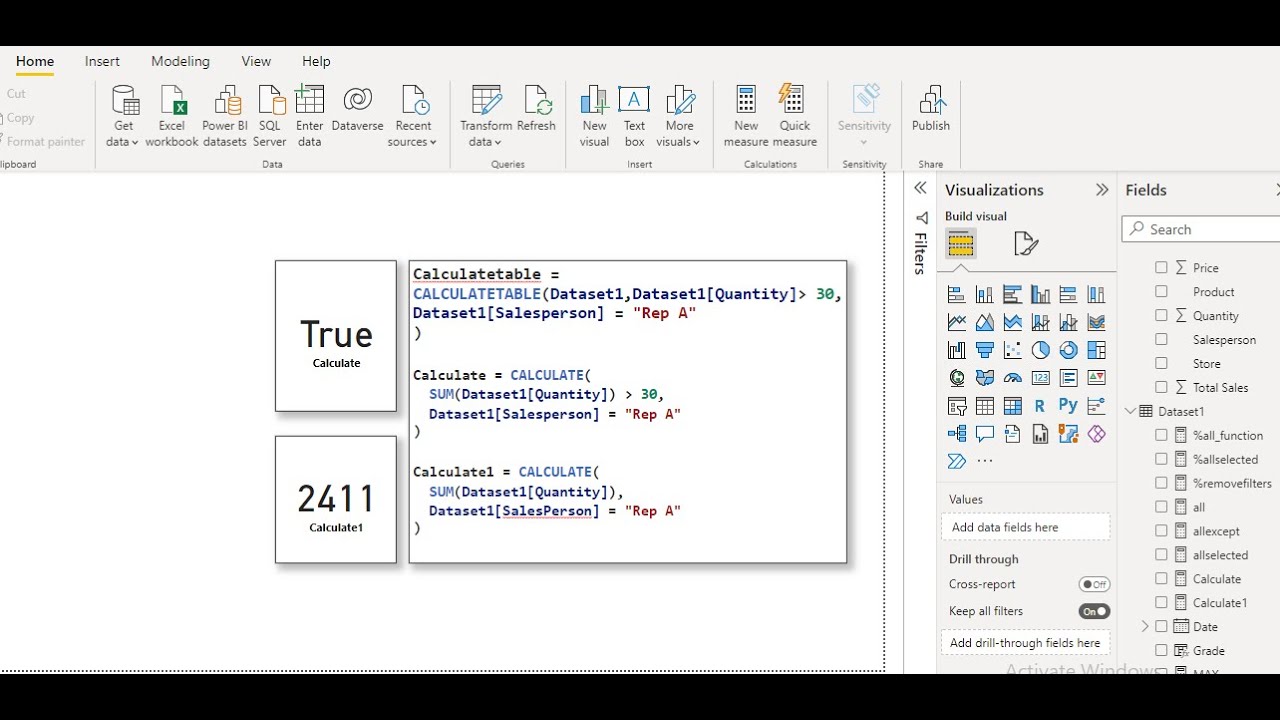Choose the scatter chart visual
This screenshot has height=720, width=1280.
click(x=1013, y=350)
